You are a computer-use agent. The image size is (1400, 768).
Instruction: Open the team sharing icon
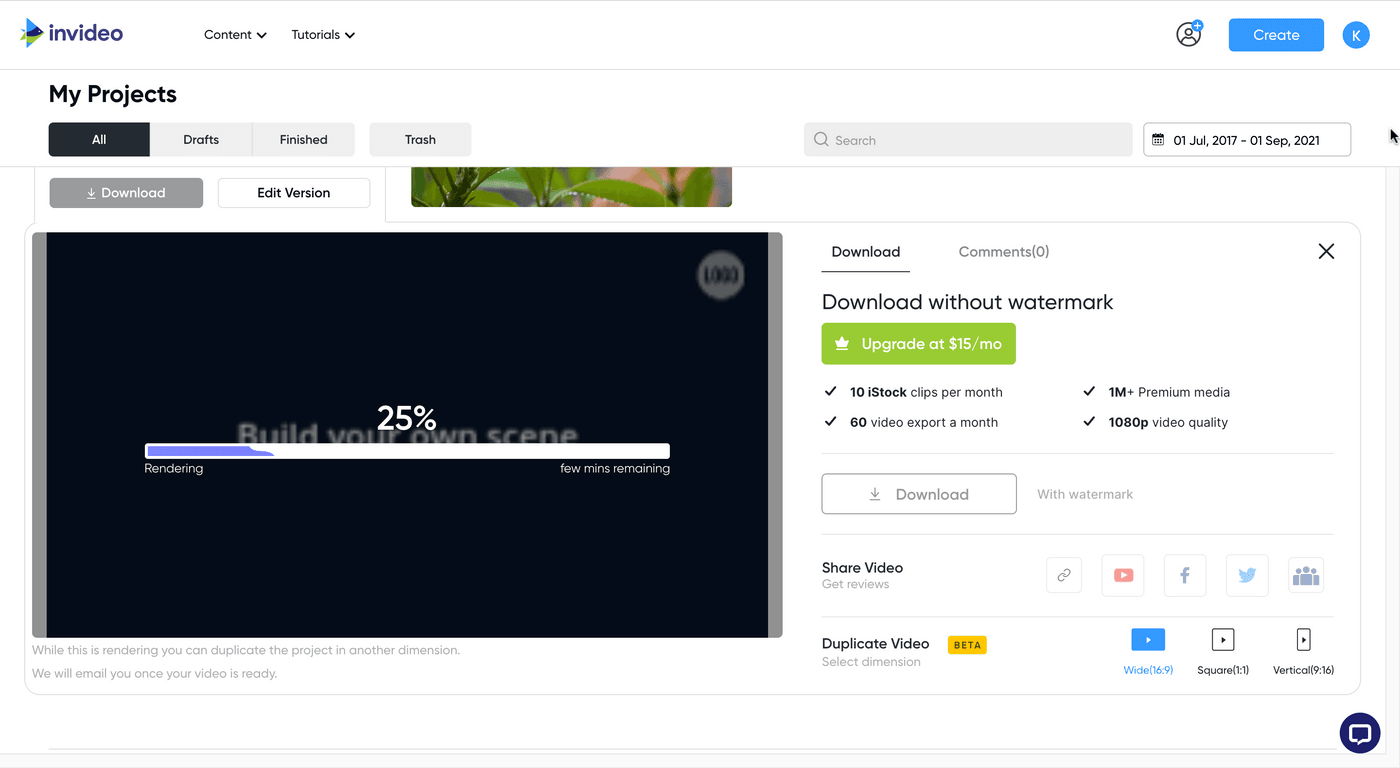1306,575
